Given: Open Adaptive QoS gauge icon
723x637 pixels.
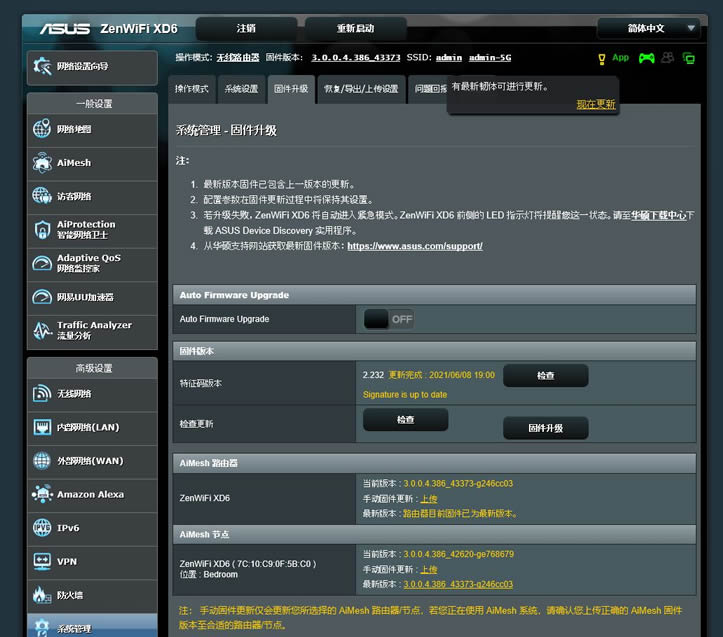Looking at the screenshot, I should click(x=42, y=263).
